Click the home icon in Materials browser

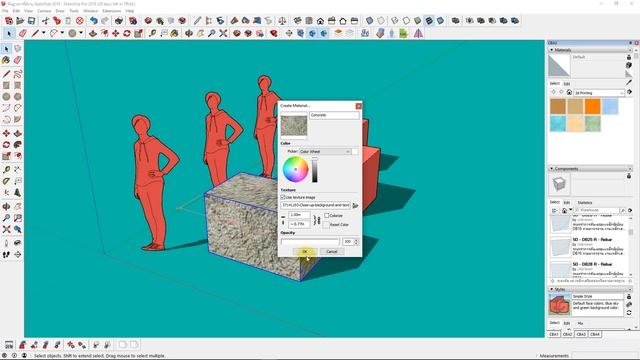tap(569, 93)
